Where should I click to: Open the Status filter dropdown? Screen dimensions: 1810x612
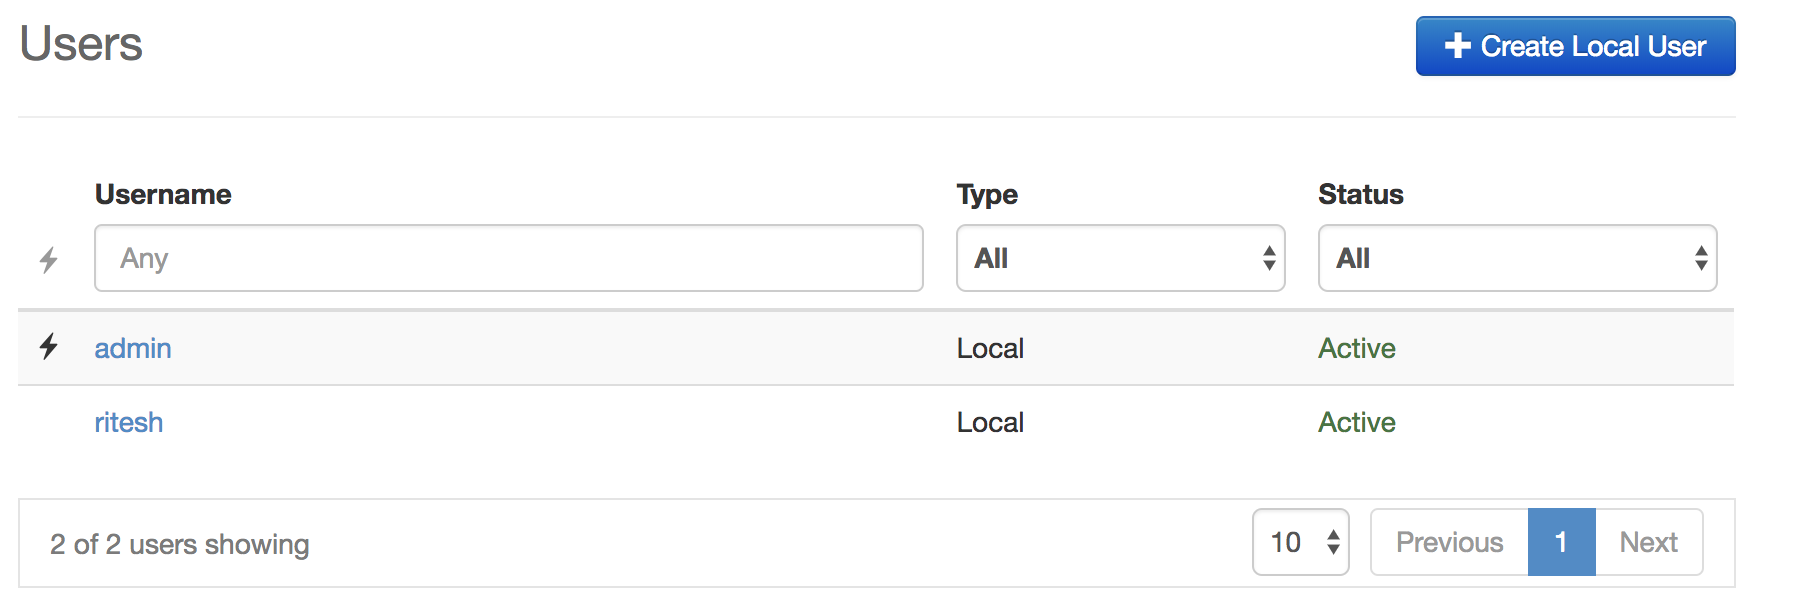coord(1516,258)
